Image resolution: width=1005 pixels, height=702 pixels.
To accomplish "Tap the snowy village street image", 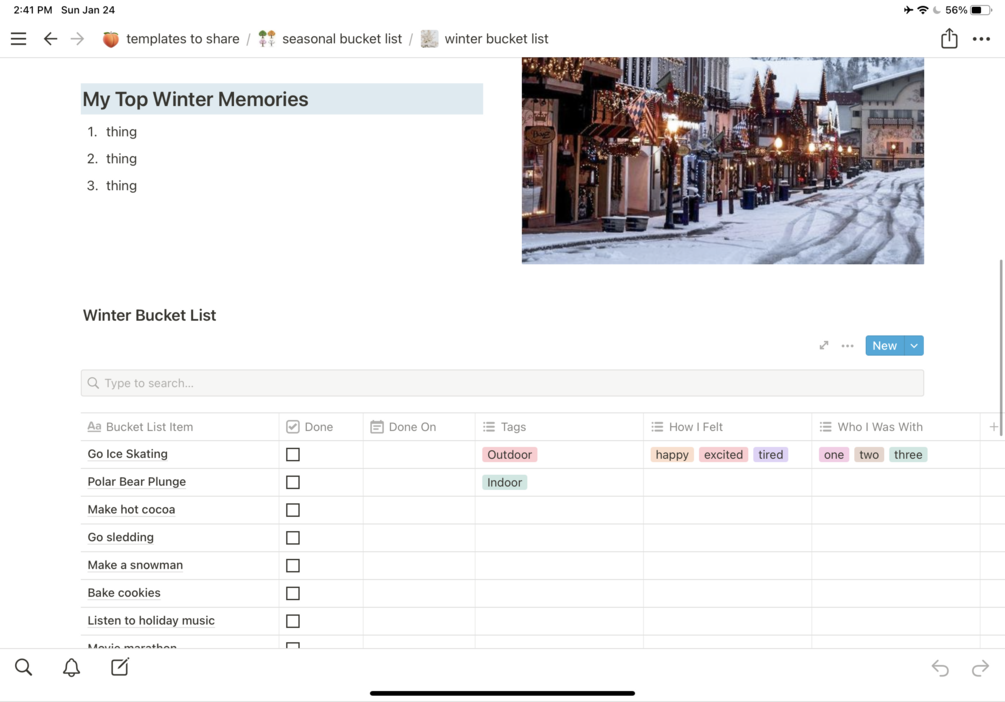I will click(x=723, y=160).
